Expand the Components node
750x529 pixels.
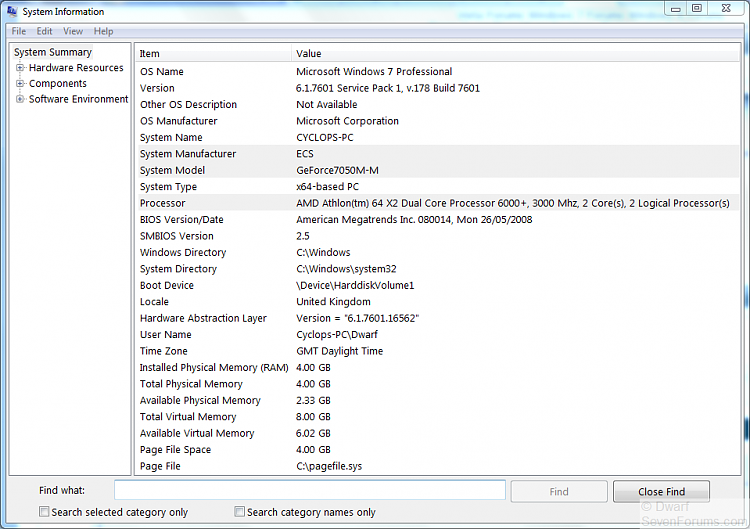[20, 84]
